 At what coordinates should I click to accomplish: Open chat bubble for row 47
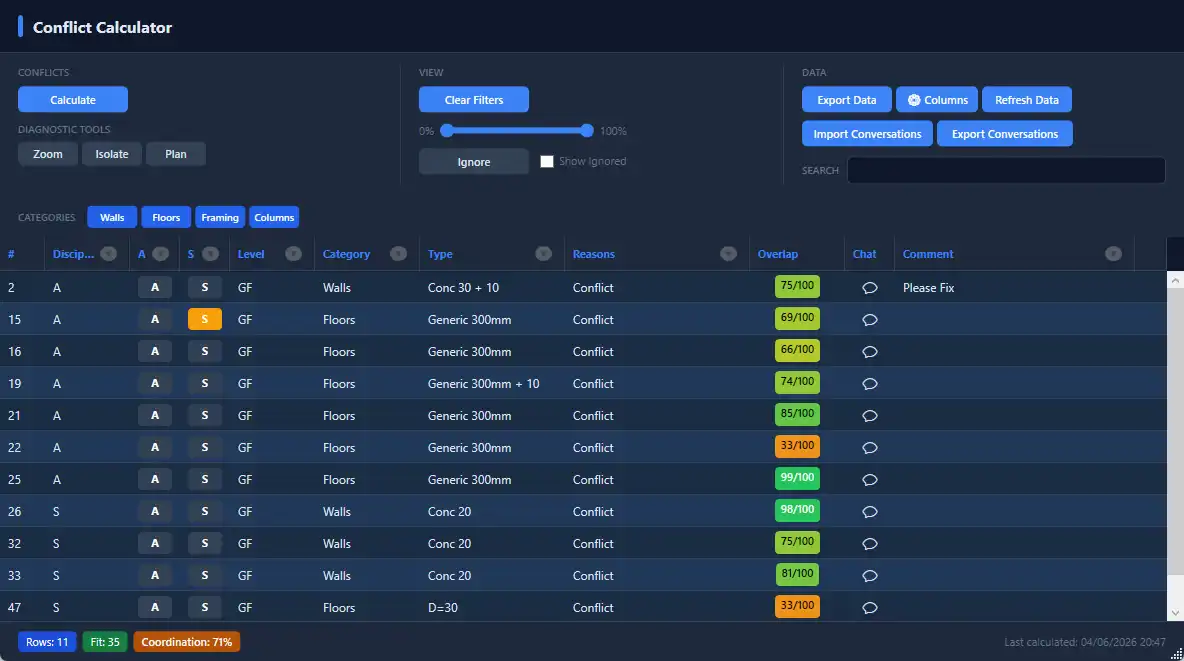tap(870, 607)
